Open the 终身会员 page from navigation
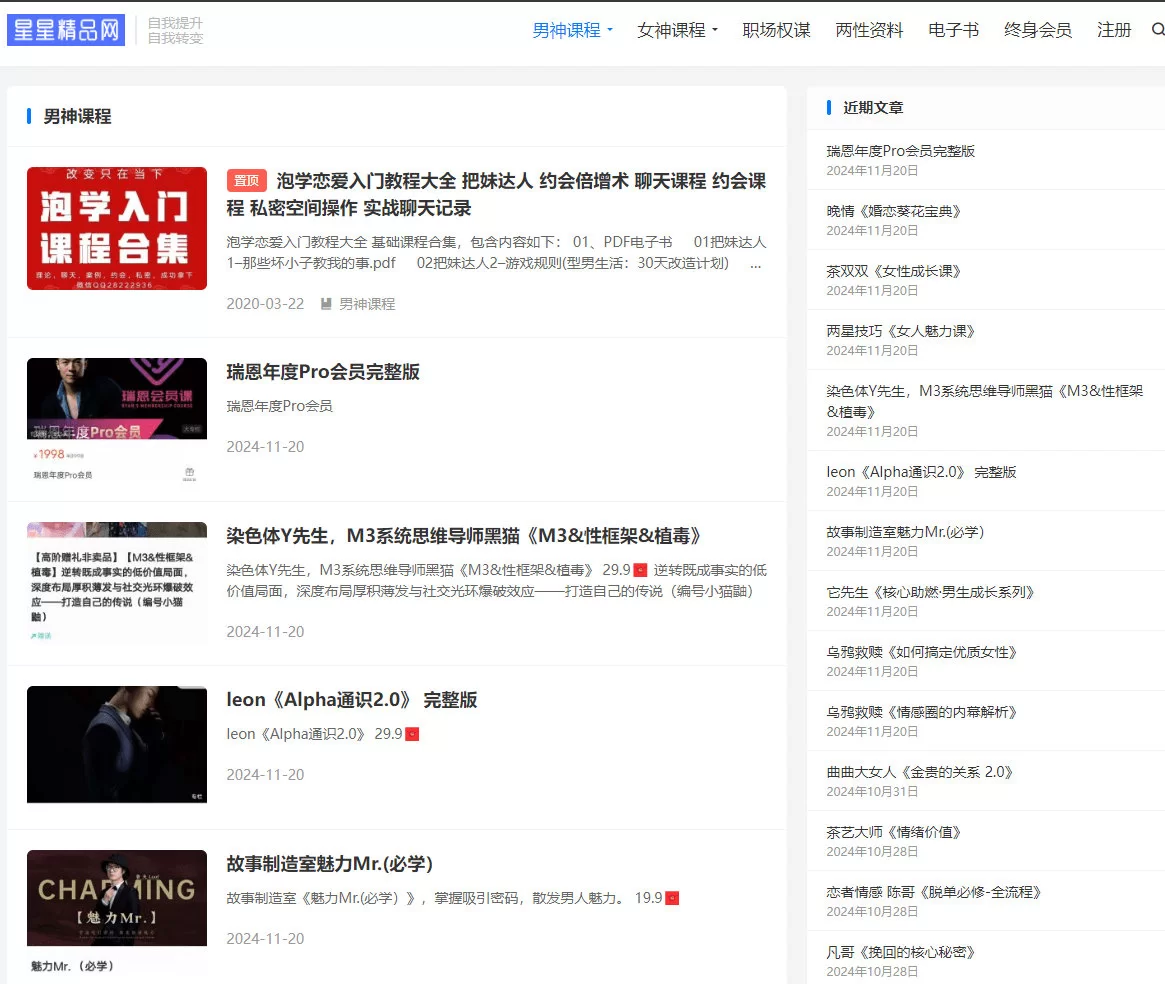Image resolution: width=1165 pixels, height=984 pixels. click(1037, 30)
